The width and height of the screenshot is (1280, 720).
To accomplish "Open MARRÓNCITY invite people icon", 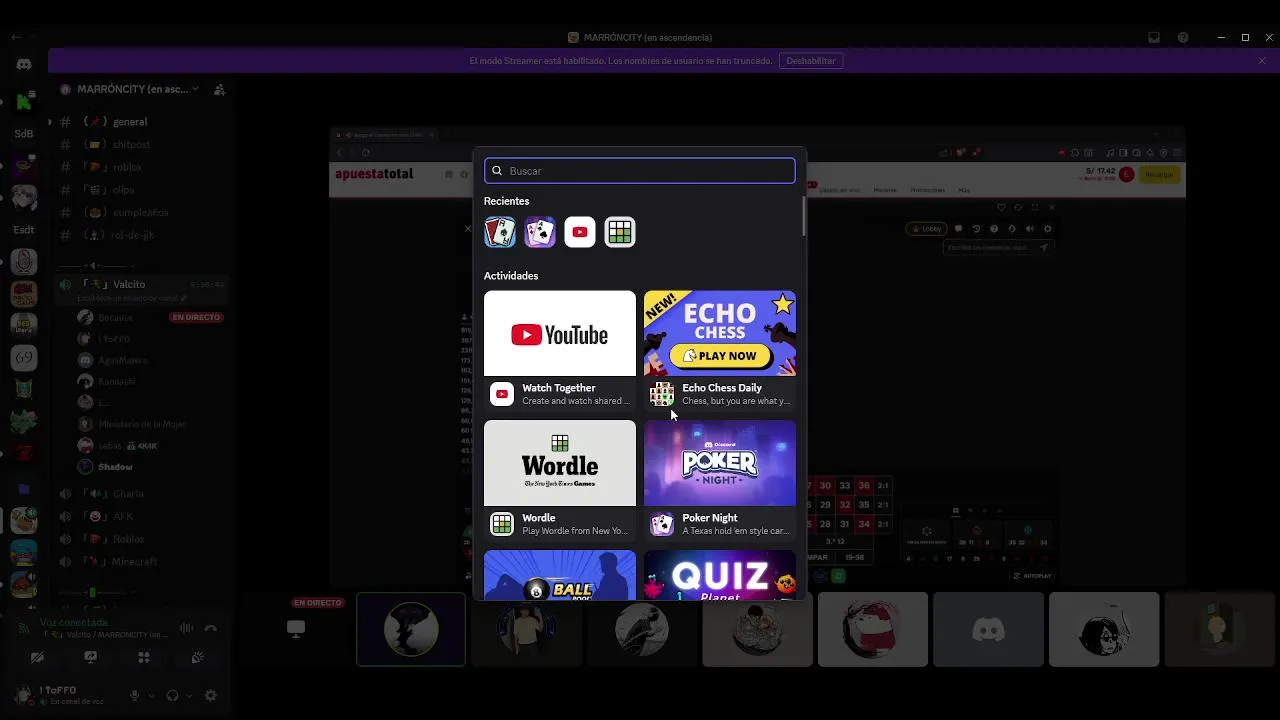I will 219,89.
